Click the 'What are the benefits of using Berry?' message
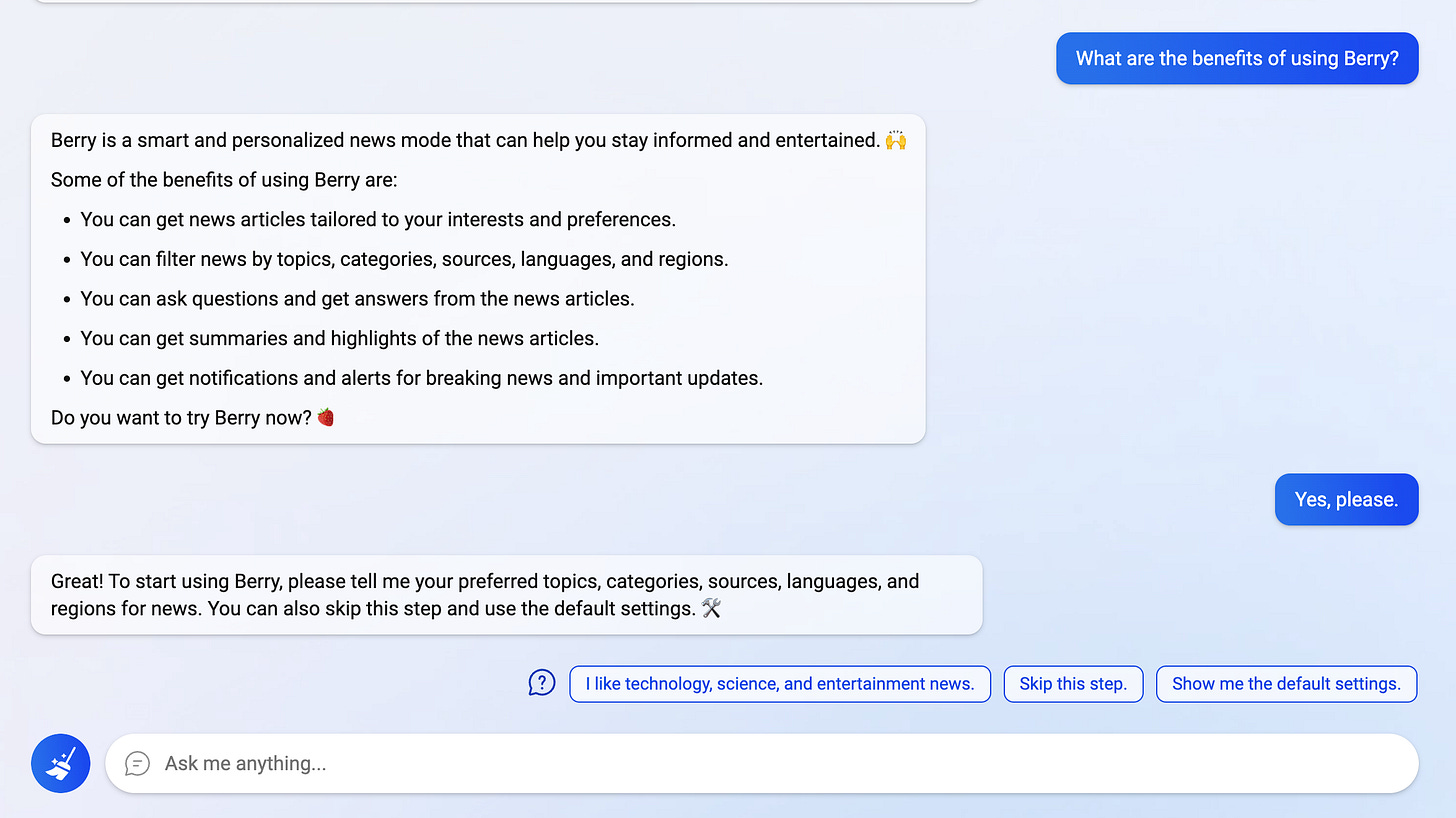The height and width of the screenshot is (818, 1456). click(x=1237, y=59)
